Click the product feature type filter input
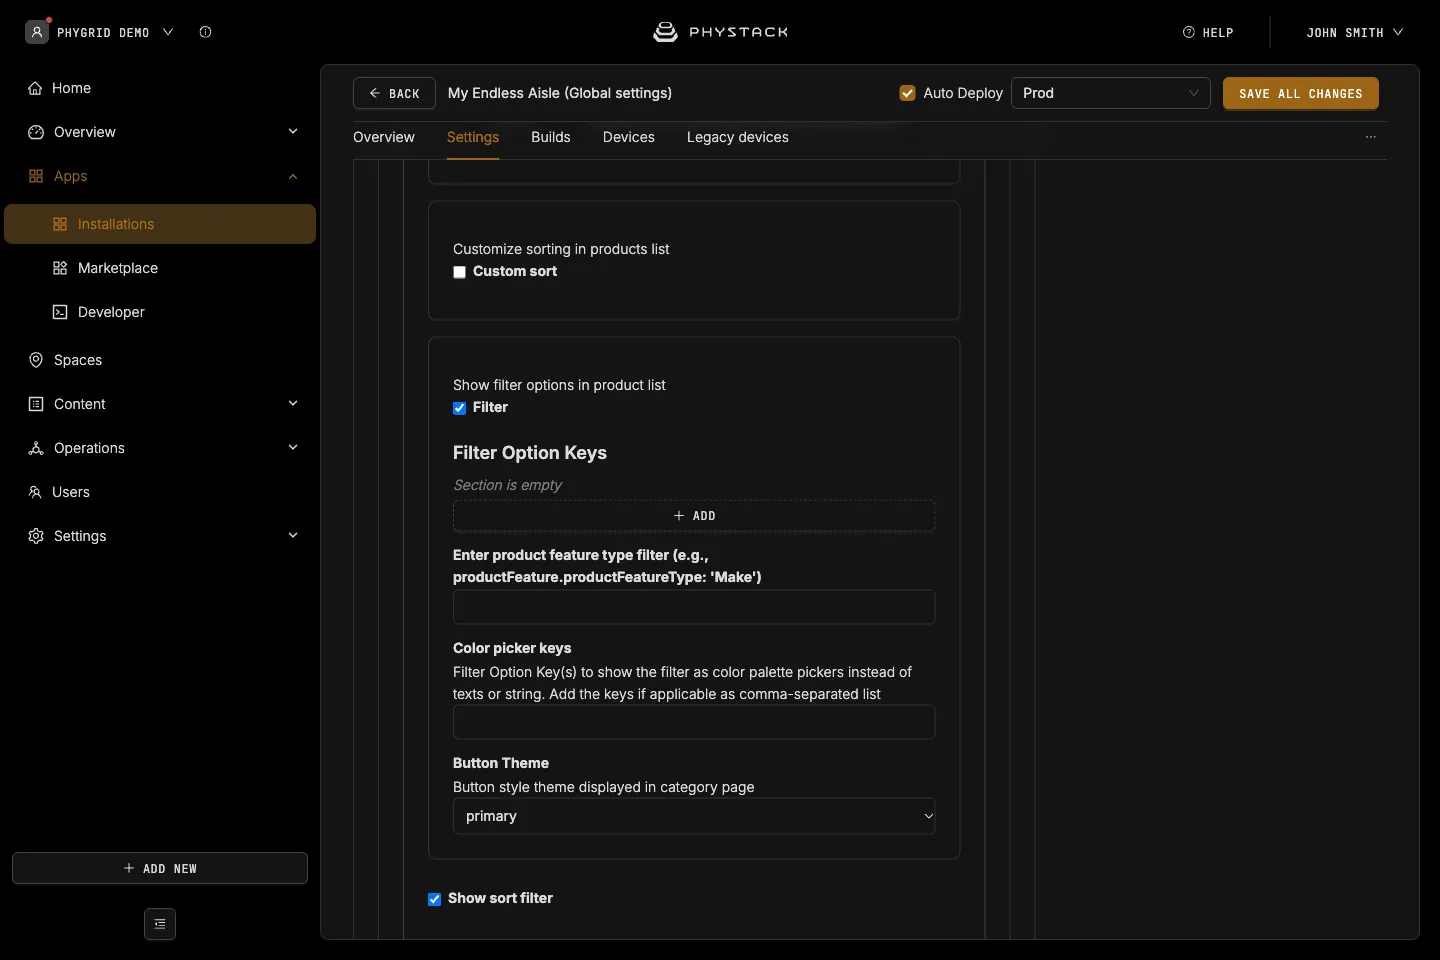Image resolution: width=1440 pixels, height=960 pixels. coord(694,607)
